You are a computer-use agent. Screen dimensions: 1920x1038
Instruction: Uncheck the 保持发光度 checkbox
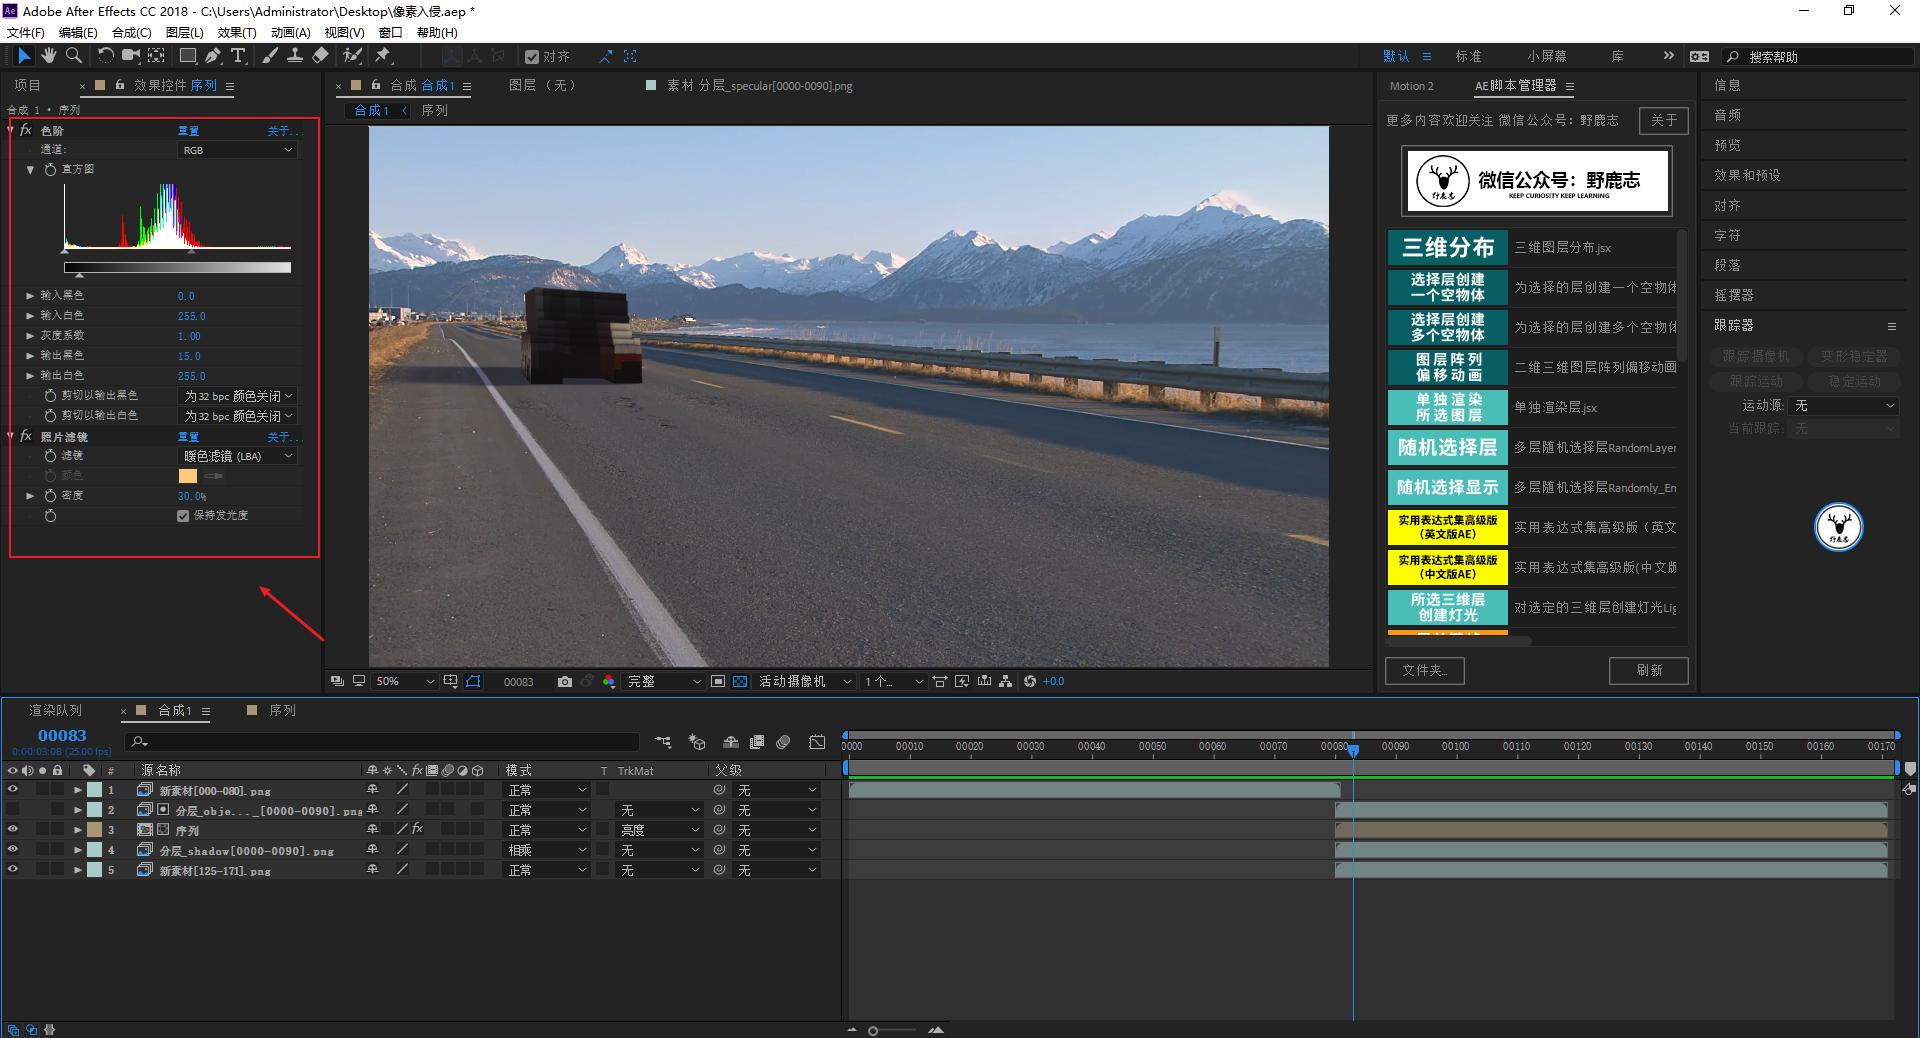click(x=183, y=516)
